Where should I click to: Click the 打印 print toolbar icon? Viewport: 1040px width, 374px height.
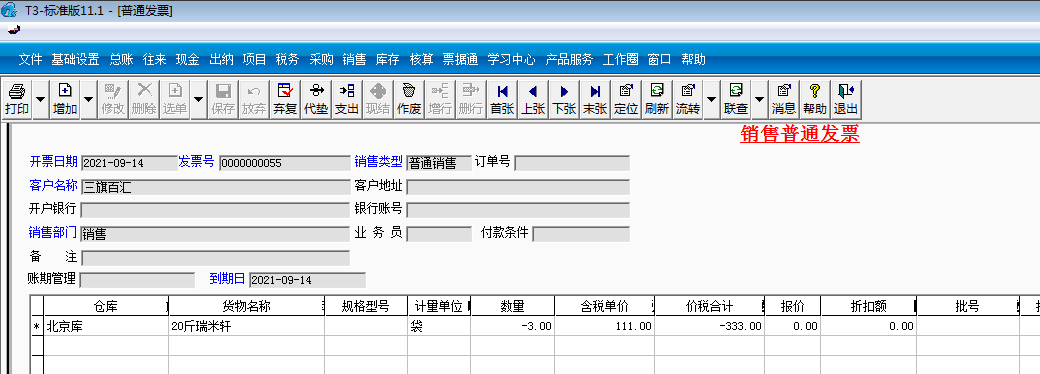coord(17,99)
